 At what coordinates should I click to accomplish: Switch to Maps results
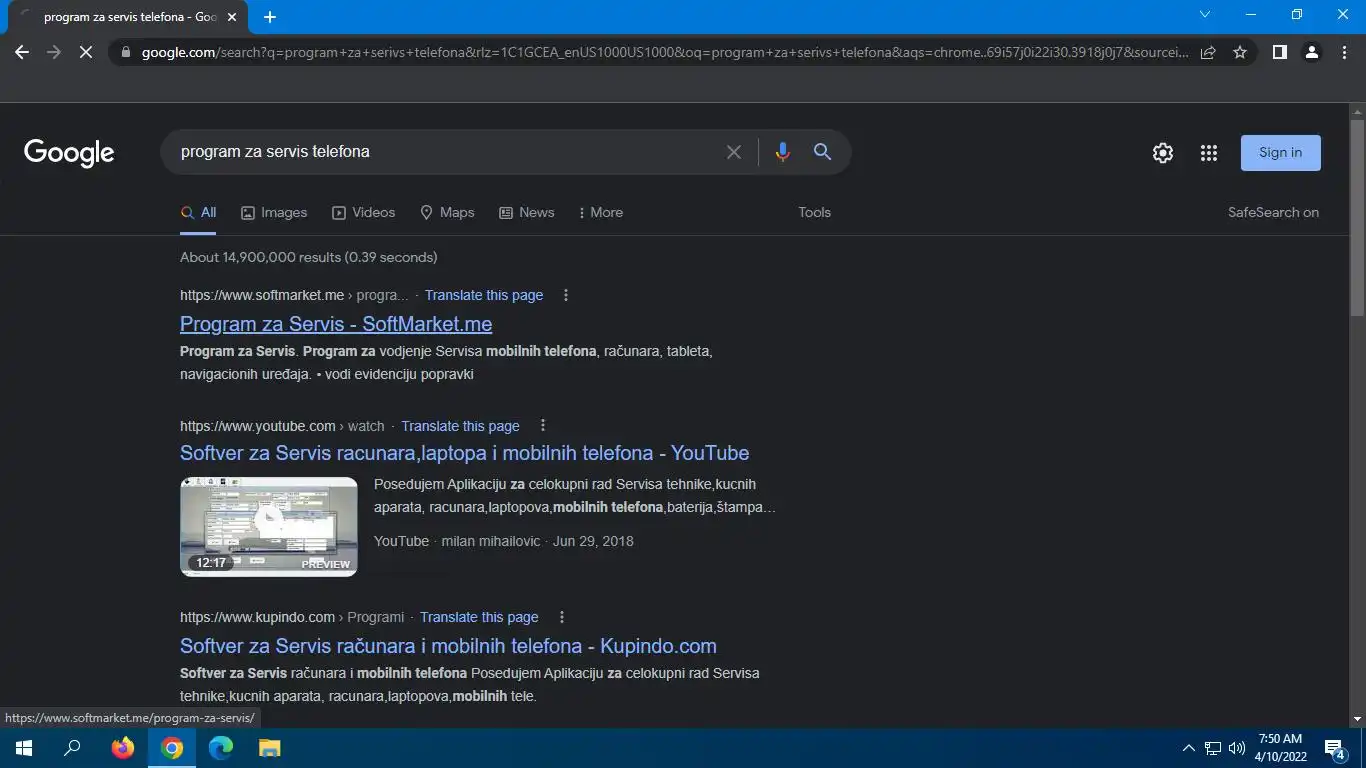tap(447, 212)
